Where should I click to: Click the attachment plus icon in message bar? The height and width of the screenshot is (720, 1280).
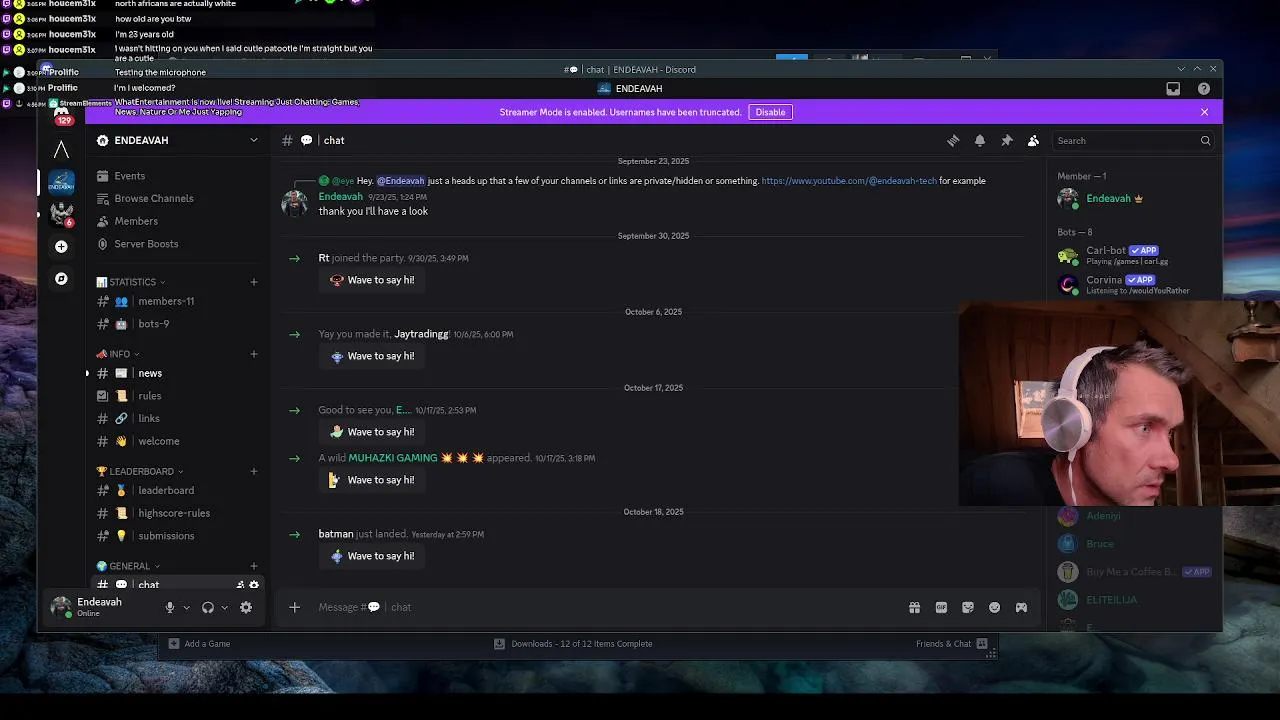(294, 607)
